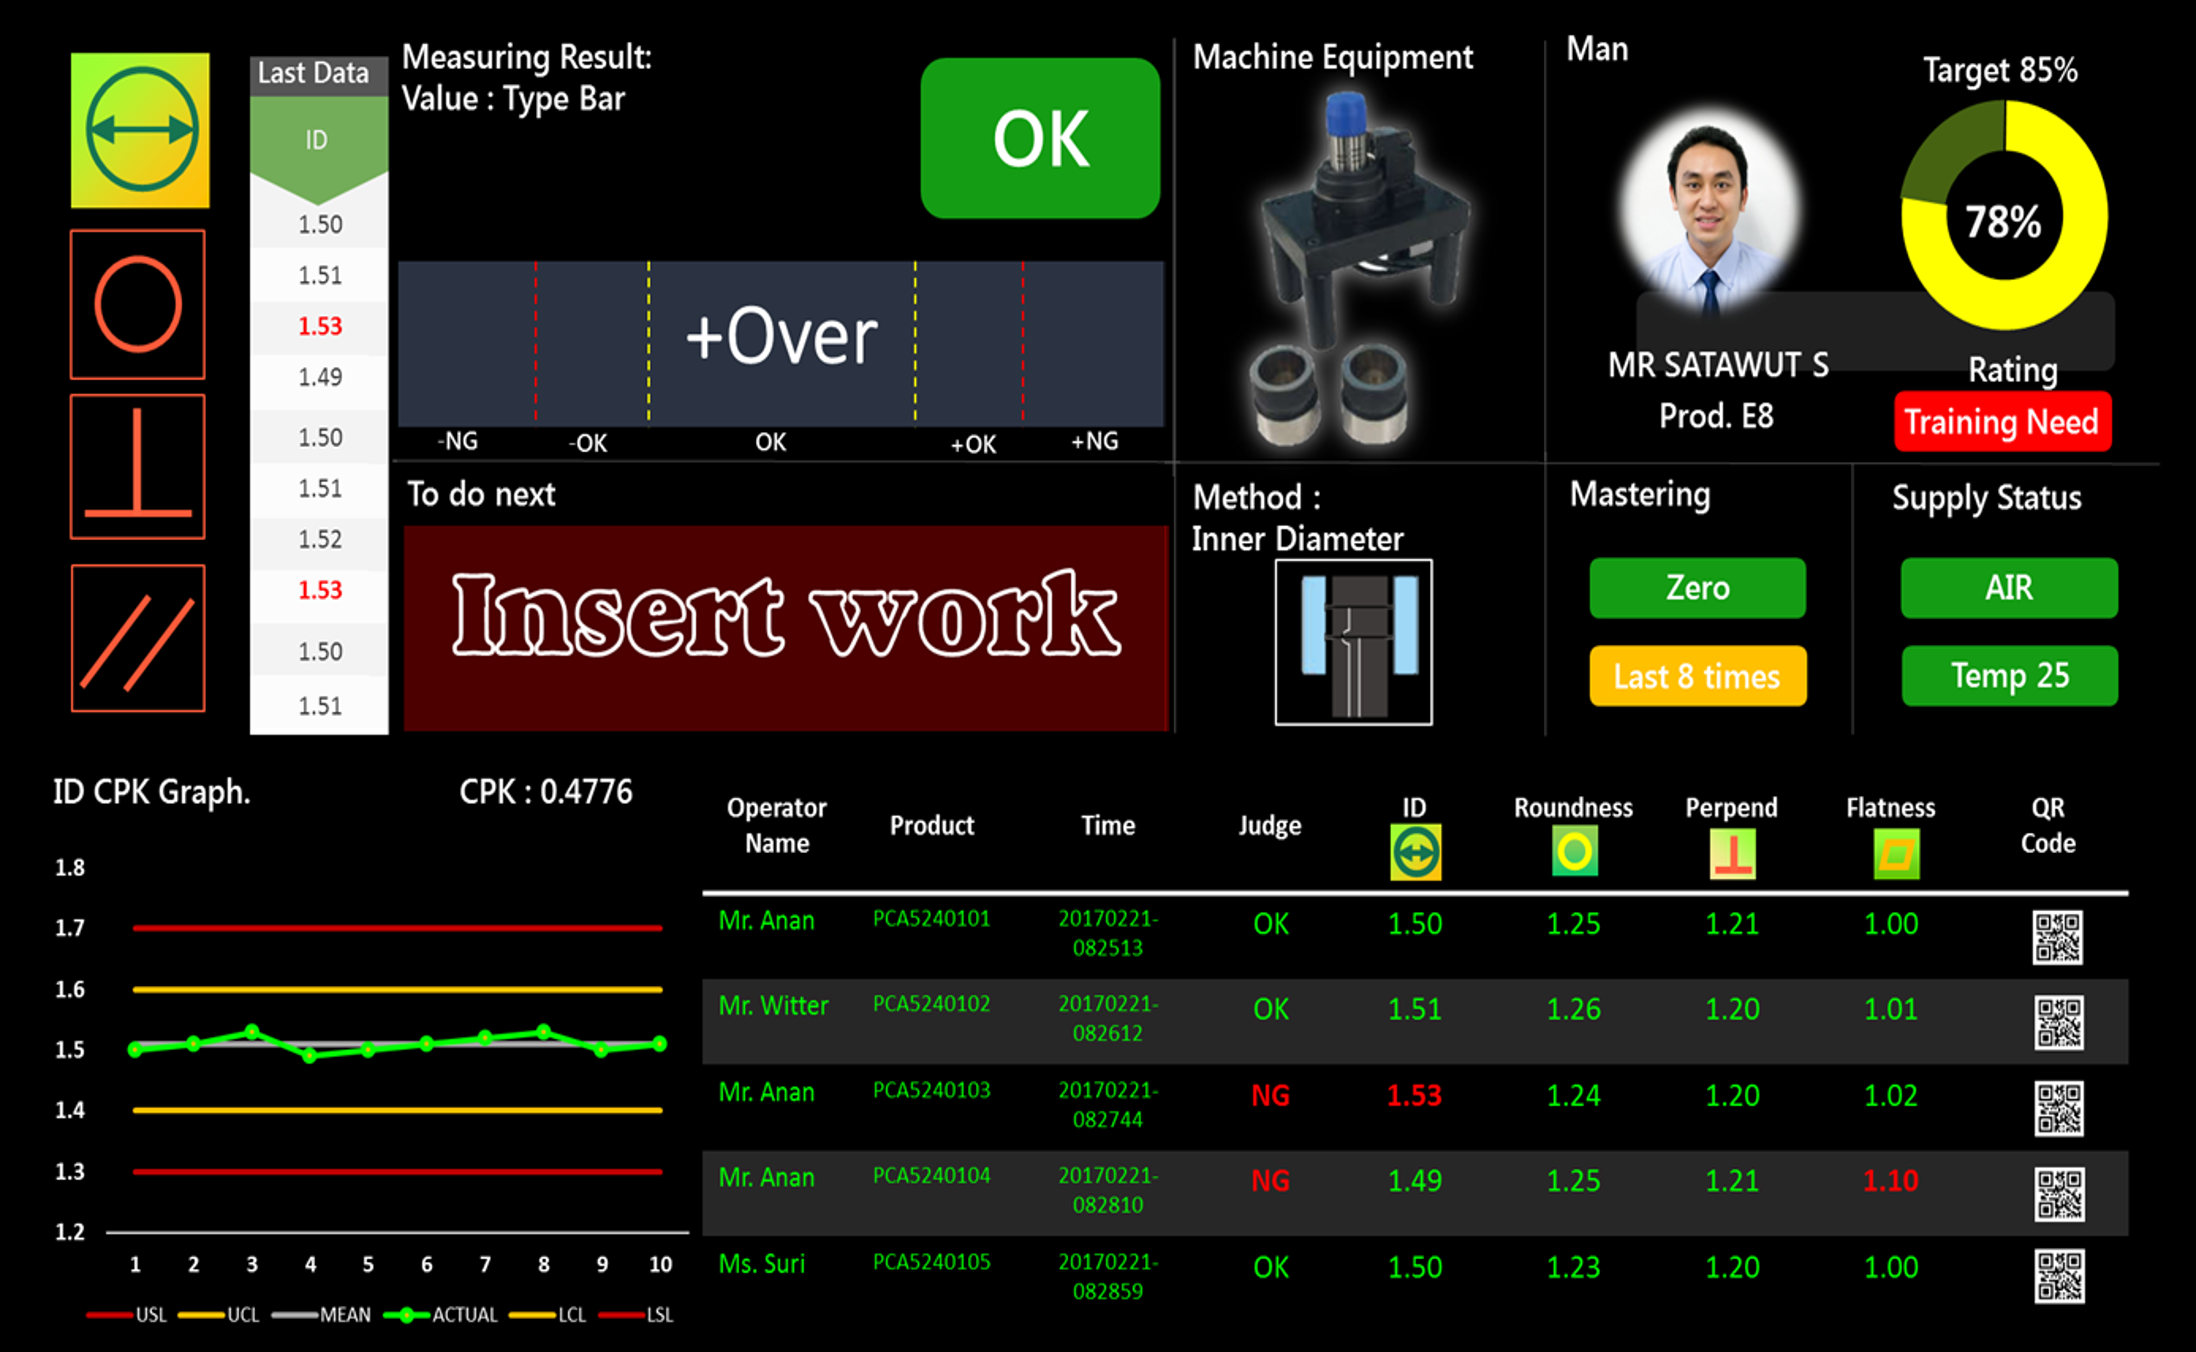Open QR code for PCA5240104 row
Viewport: 2196px width, 1352px height.
(x=2058, y=1194)
